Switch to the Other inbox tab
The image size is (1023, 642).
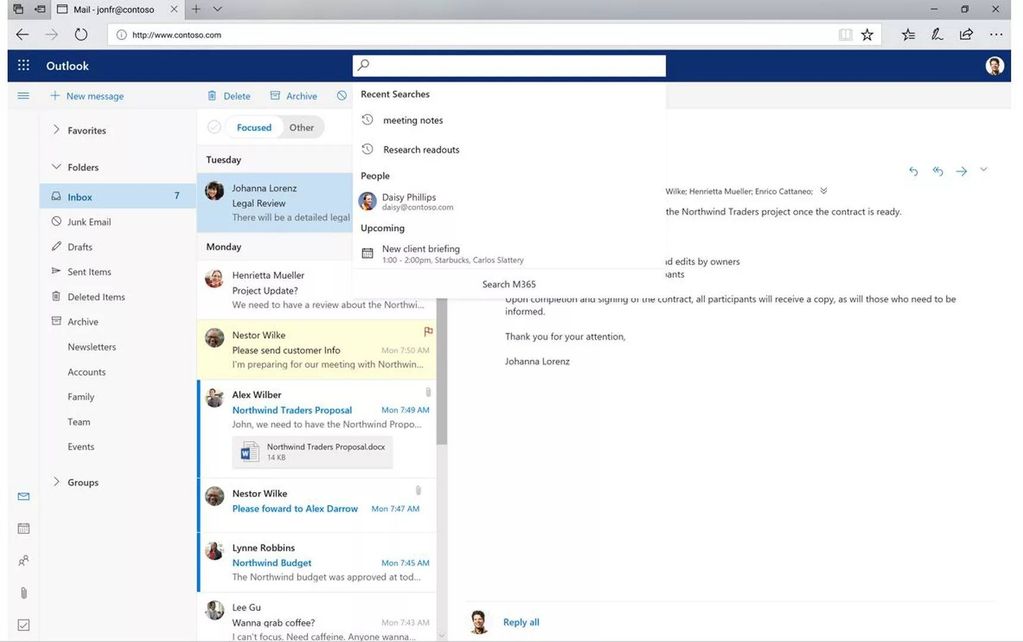(301, 127)
